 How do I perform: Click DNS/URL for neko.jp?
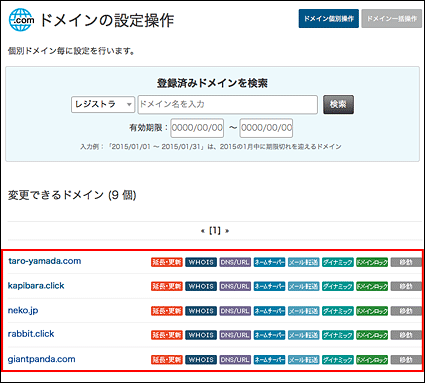(x=235, y=311)
